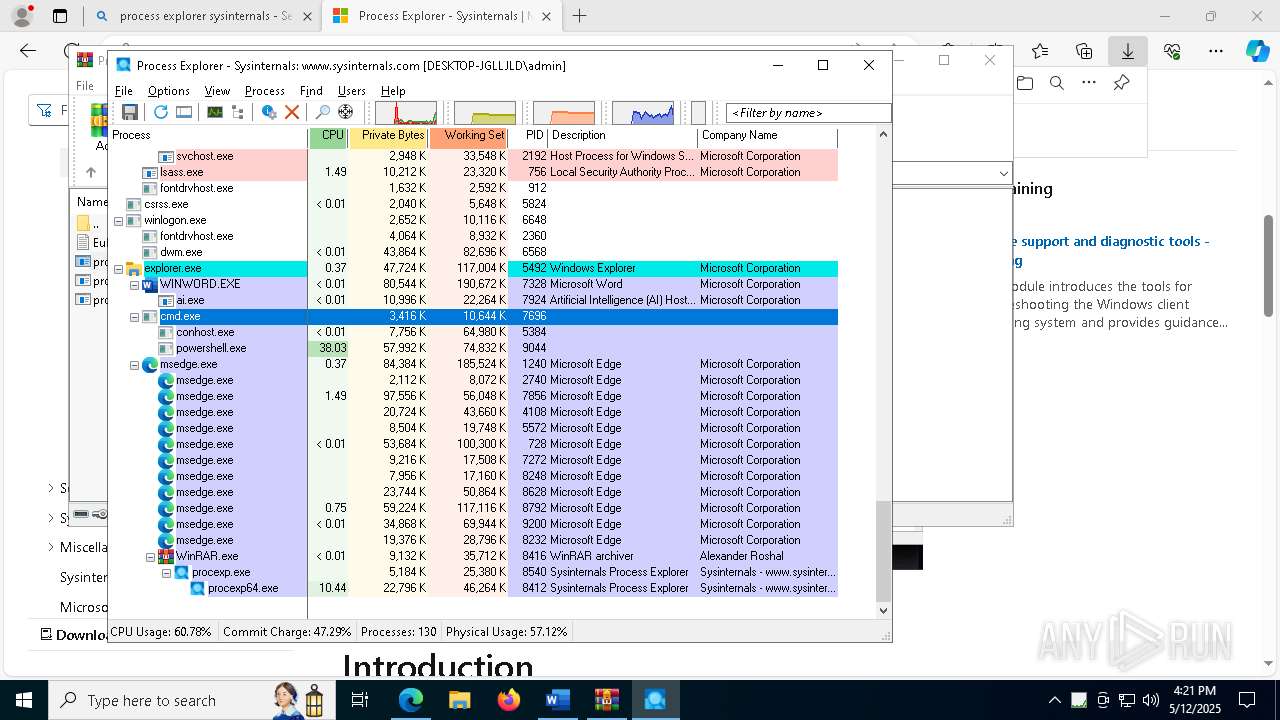Click the Find handle magnifier icon
Image resolution: width=1280 pixels, height=720 pixels.
[x=322, y=112]
